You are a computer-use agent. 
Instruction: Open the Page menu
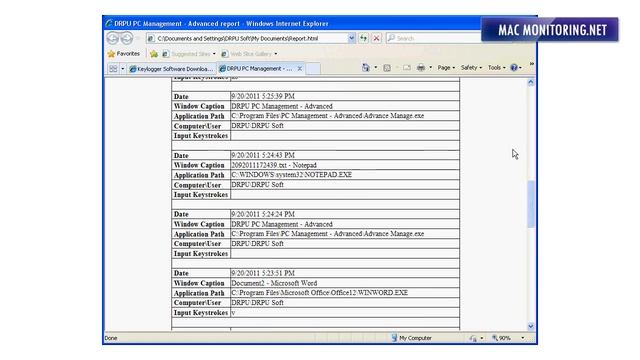coord(446,68)
